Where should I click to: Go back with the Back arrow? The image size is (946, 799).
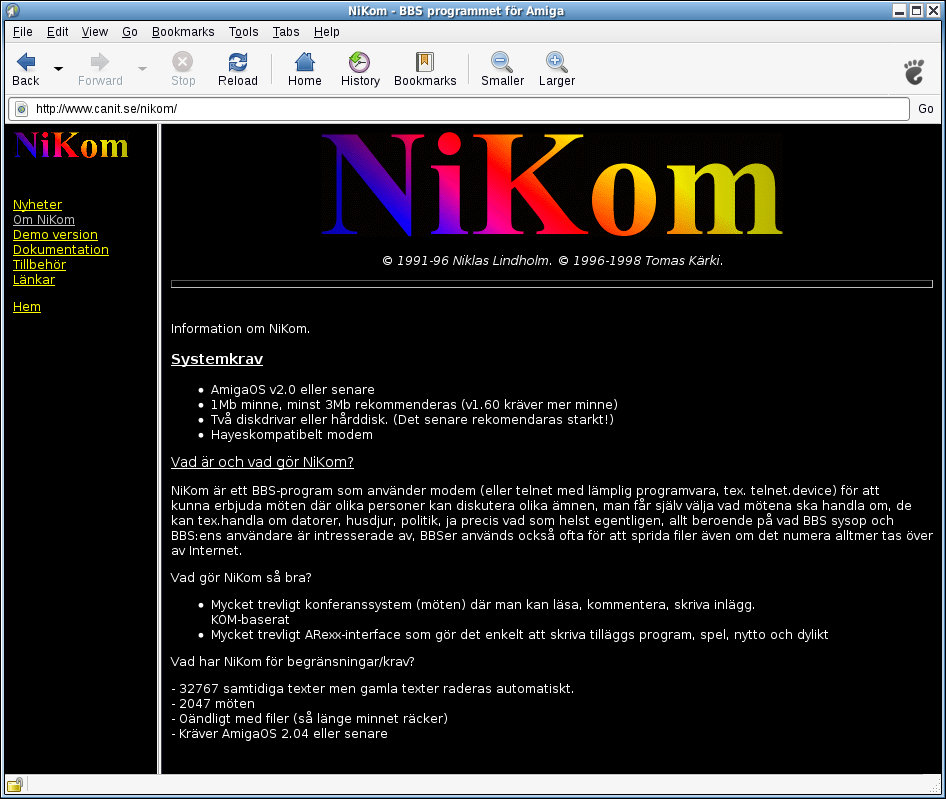click(26, 69)
